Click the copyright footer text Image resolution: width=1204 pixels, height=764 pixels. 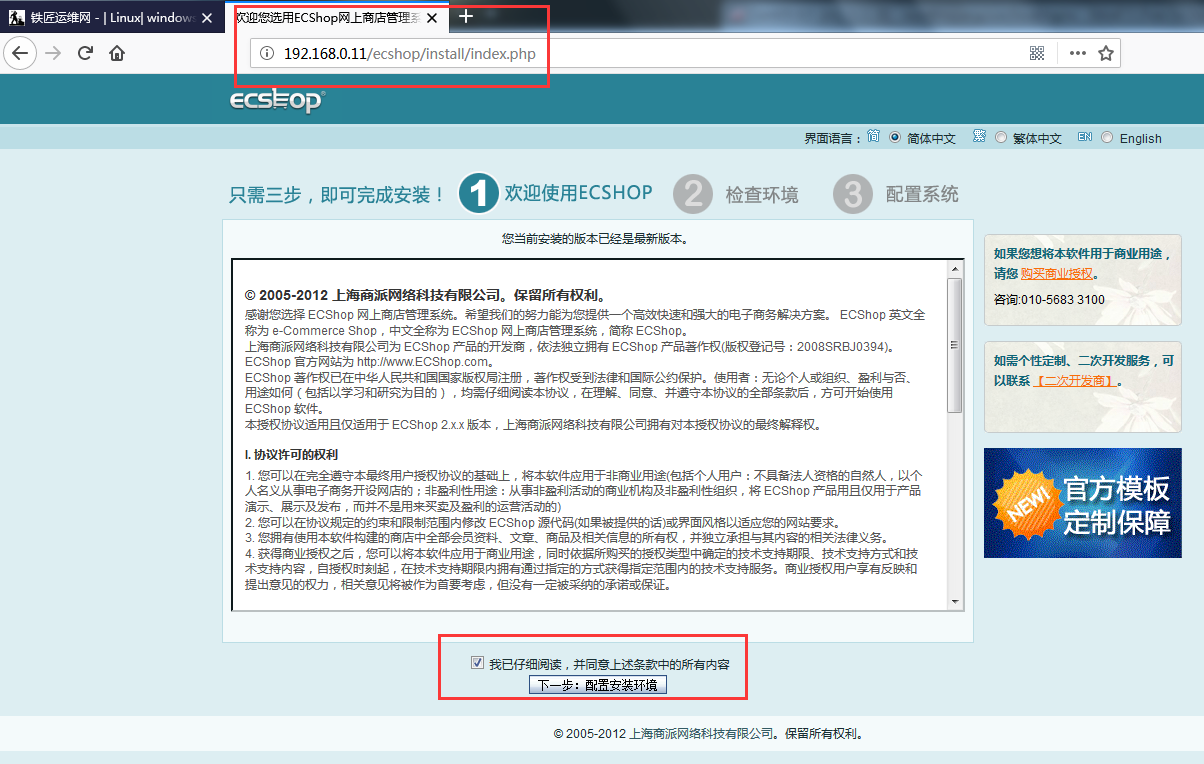point(708,733)
